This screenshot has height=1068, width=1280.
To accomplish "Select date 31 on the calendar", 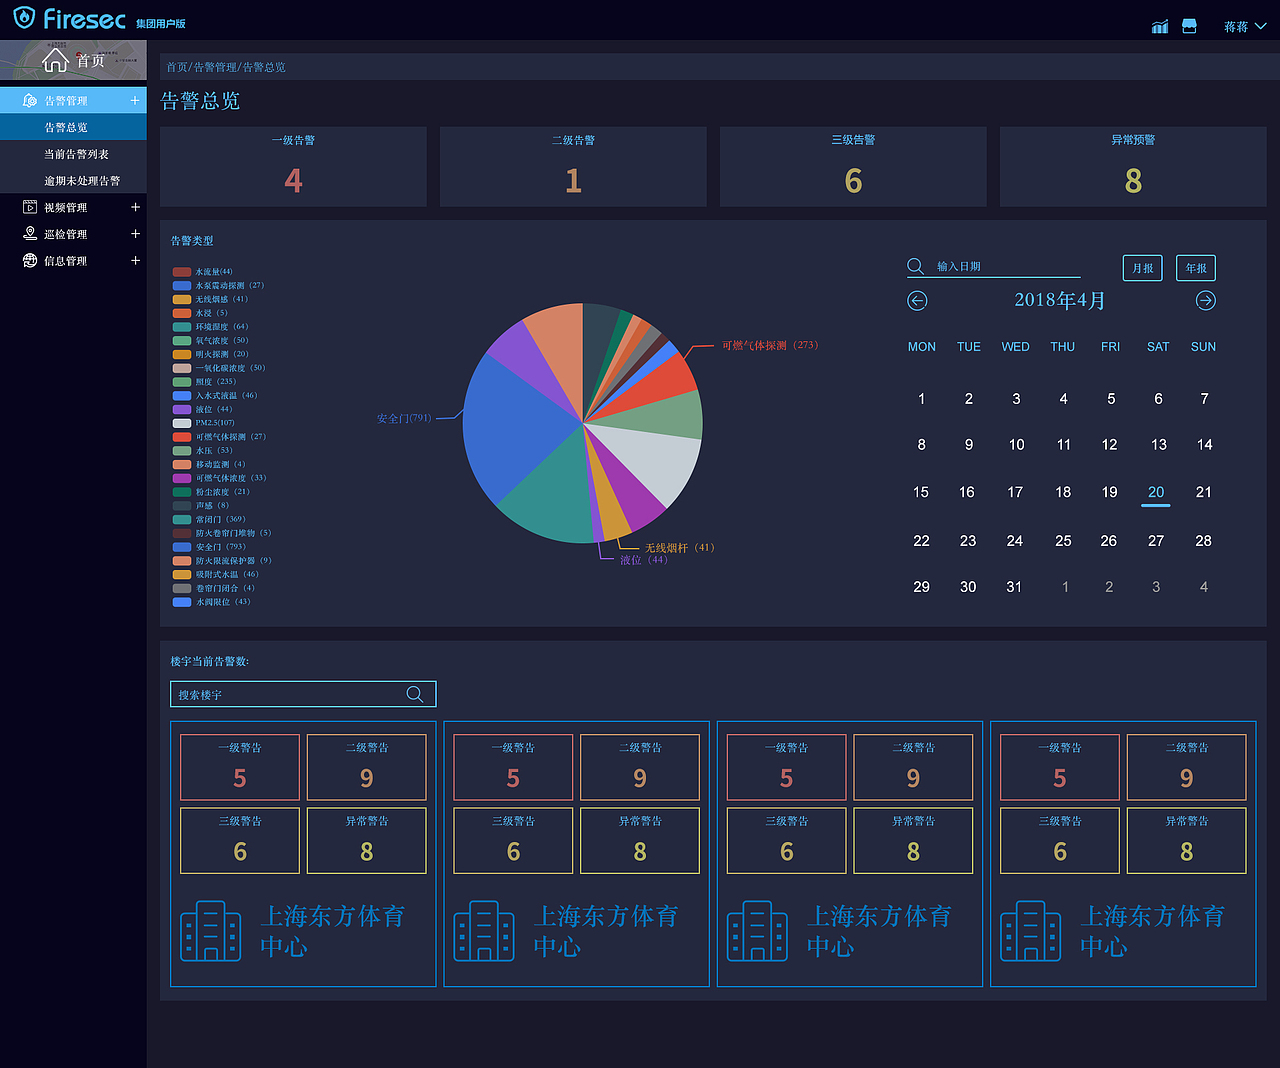I will click(x=1014, y=587).
